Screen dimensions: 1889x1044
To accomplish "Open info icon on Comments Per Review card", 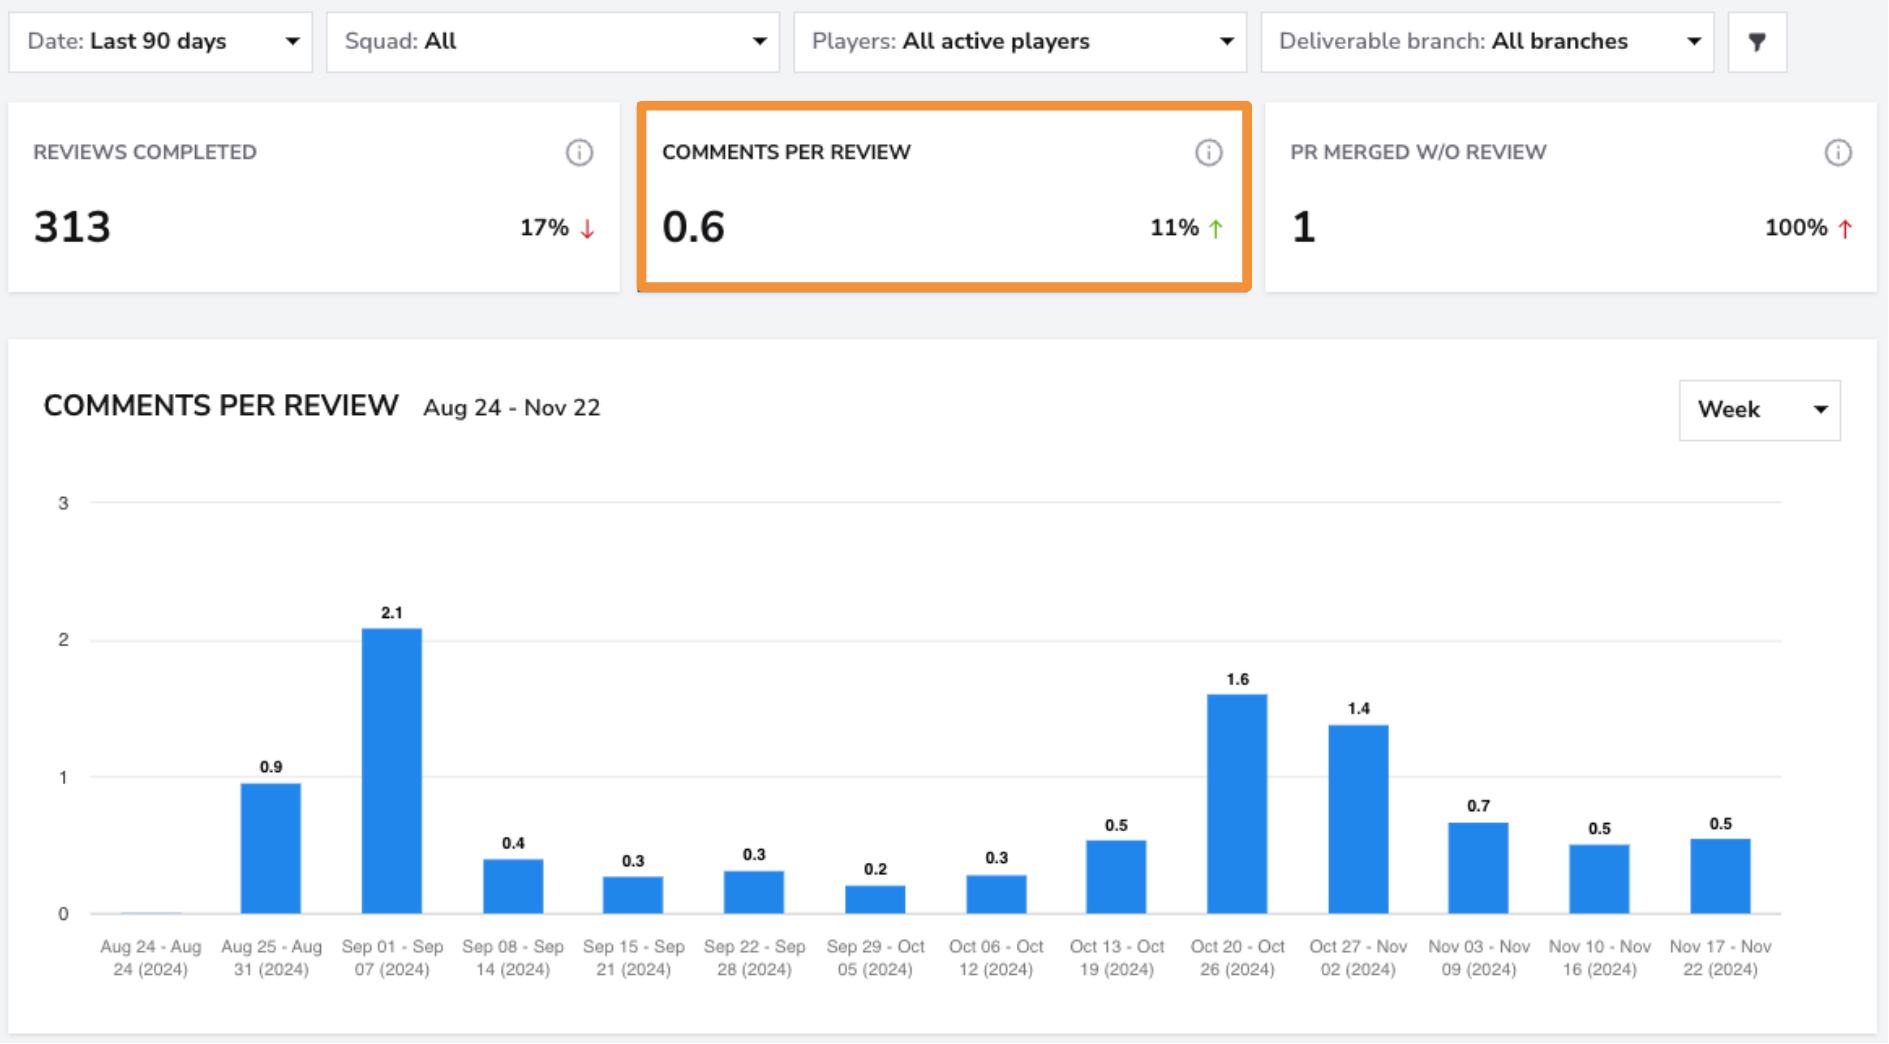I will [x=1209, y=153].
